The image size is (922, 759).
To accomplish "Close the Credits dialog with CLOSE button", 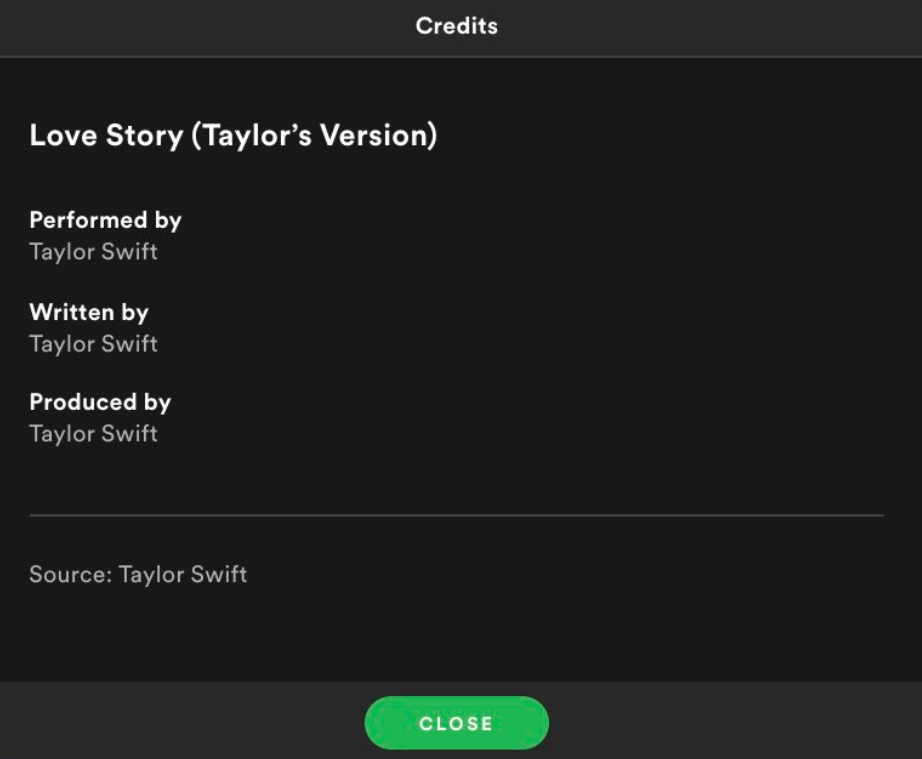I will pyautogui.click(x=456, y=723).
